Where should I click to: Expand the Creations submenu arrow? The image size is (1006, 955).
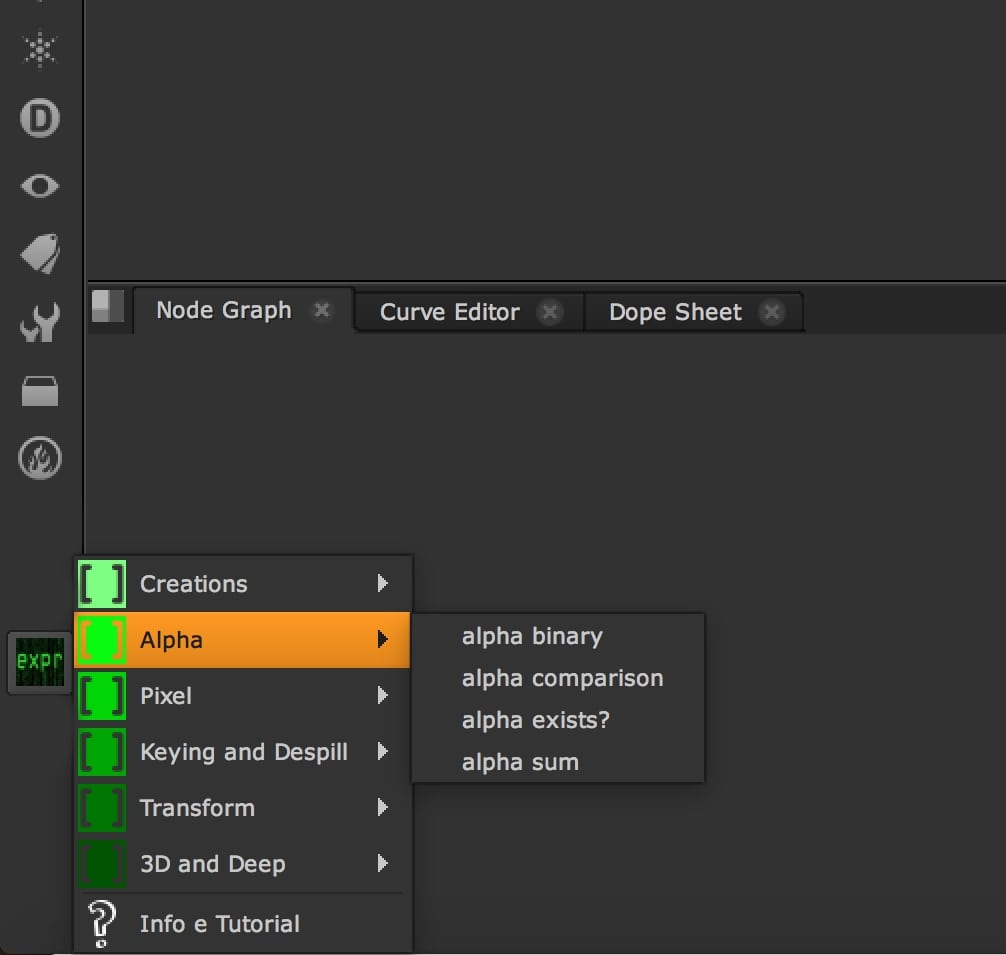point(383,583)
